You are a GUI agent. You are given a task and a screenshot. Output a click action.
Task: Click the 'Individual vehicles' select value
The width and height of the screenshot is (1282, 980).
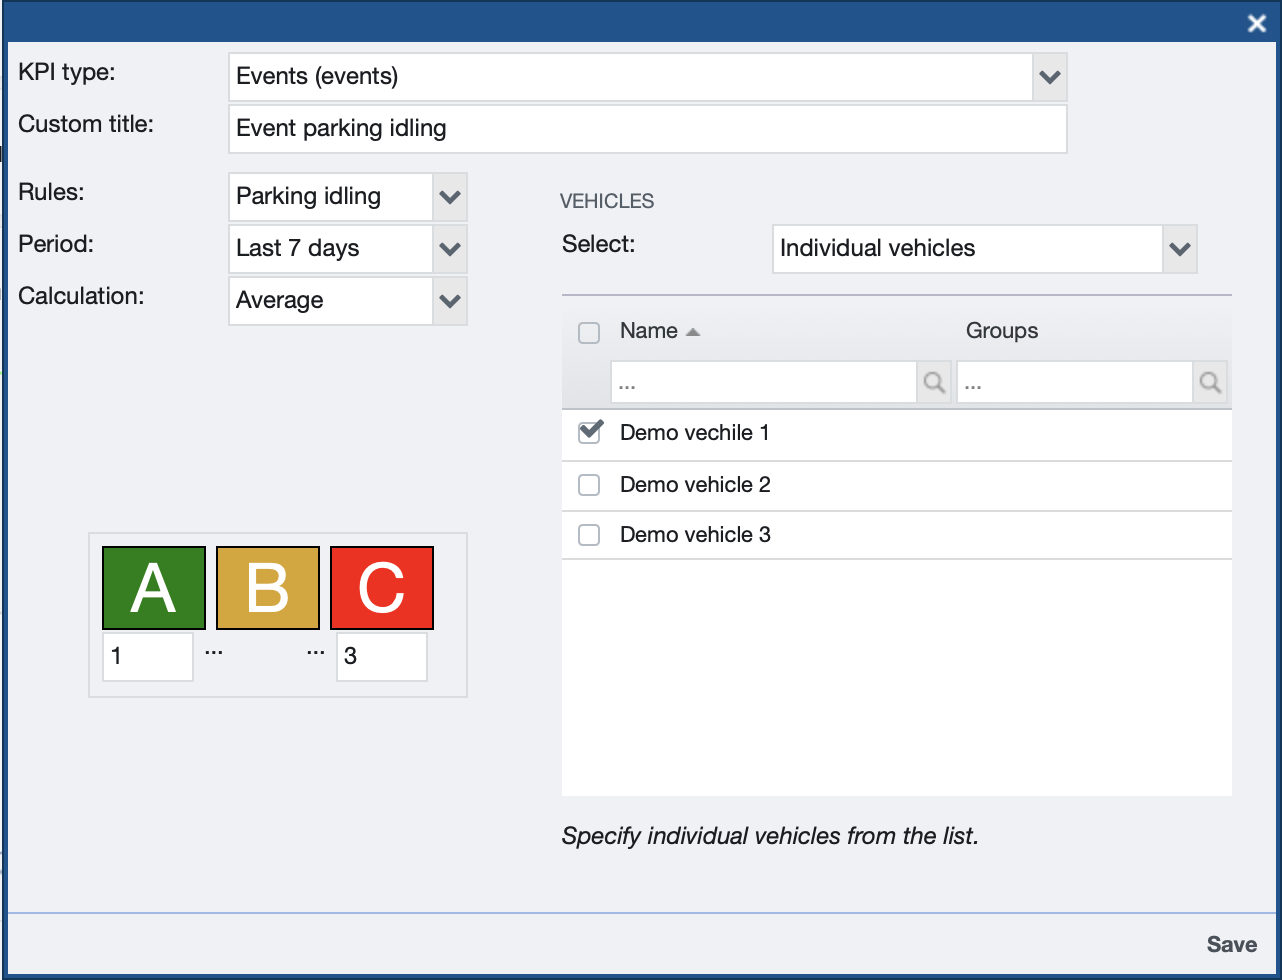tap(968, 249)
